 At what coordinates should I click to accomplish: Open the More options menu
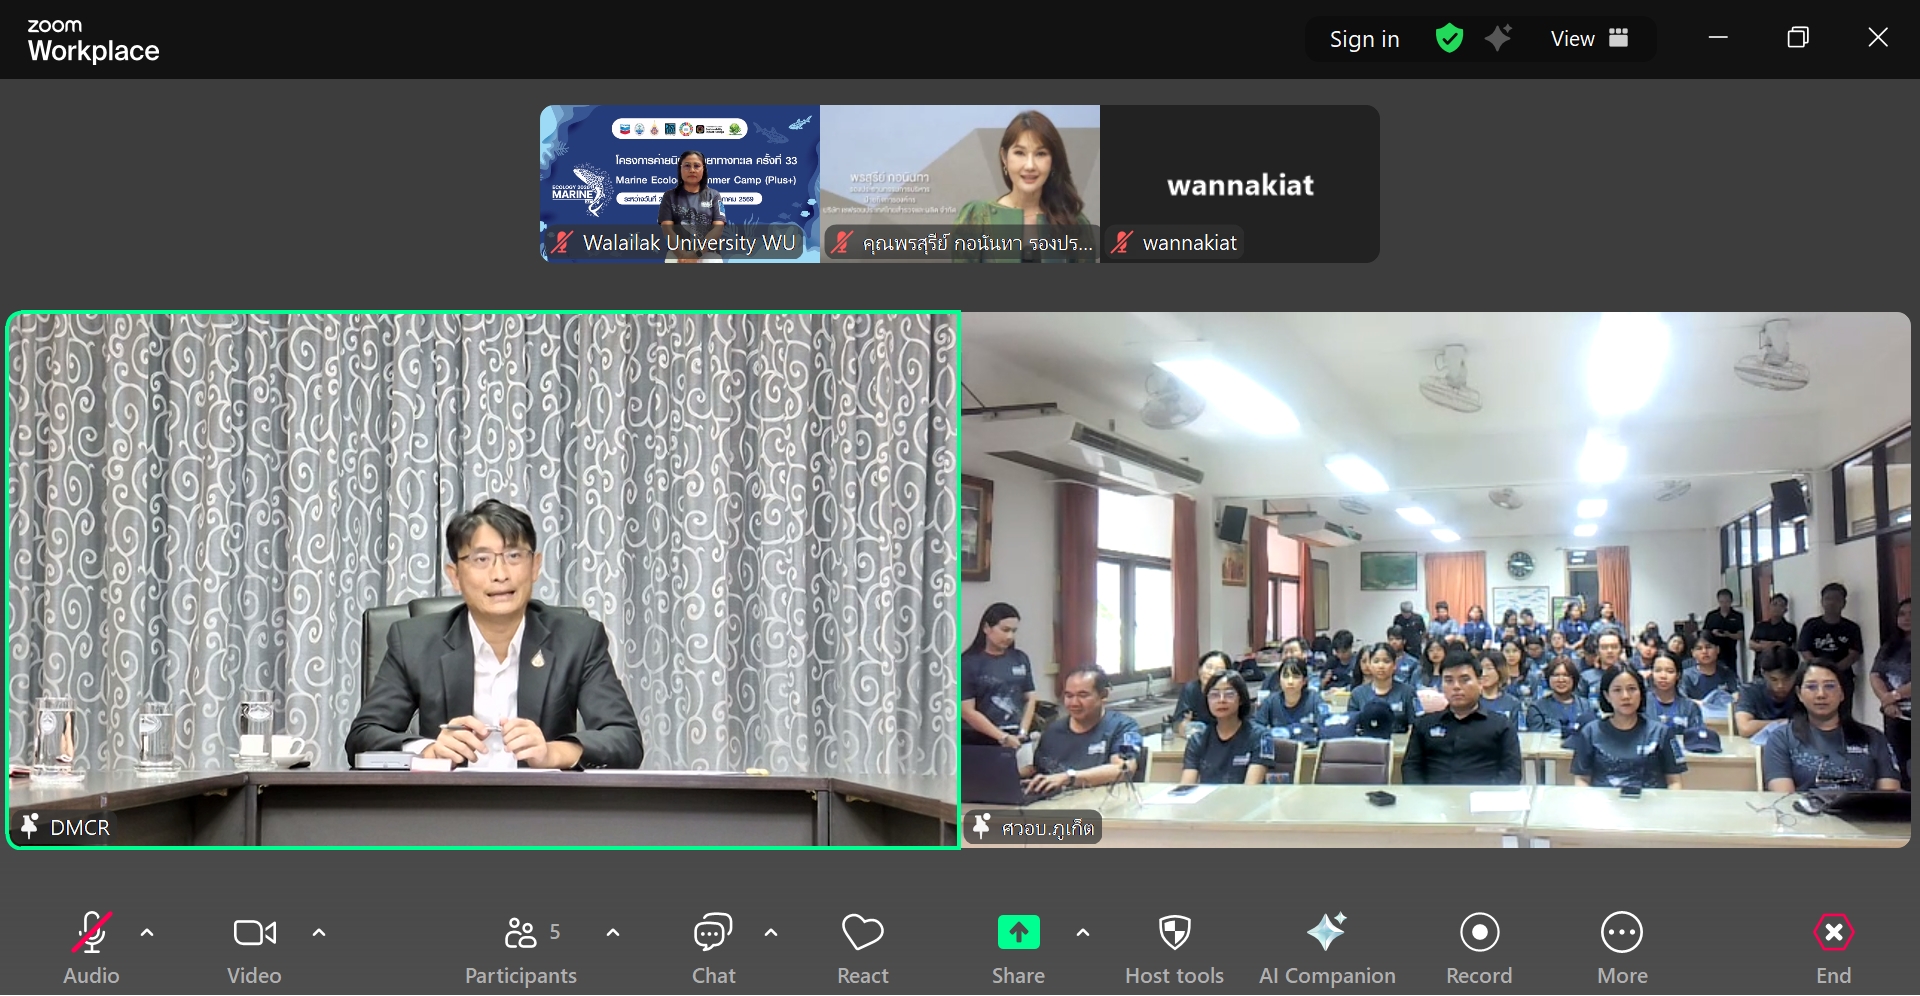(1621, 947)
